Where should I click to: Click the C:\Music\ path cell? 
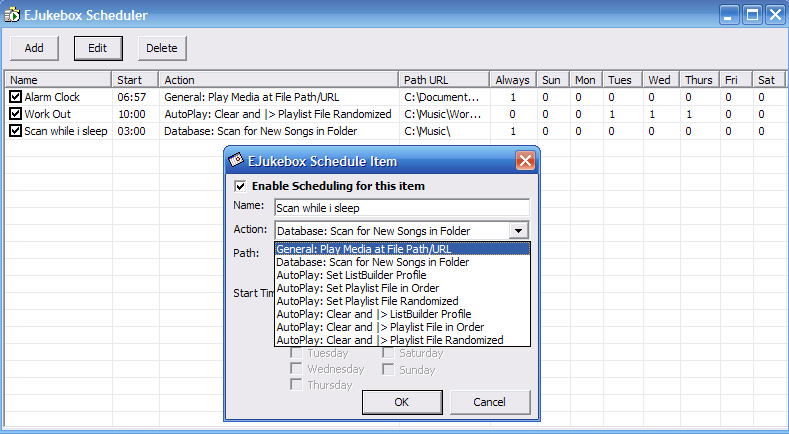[x=427, y=131]
